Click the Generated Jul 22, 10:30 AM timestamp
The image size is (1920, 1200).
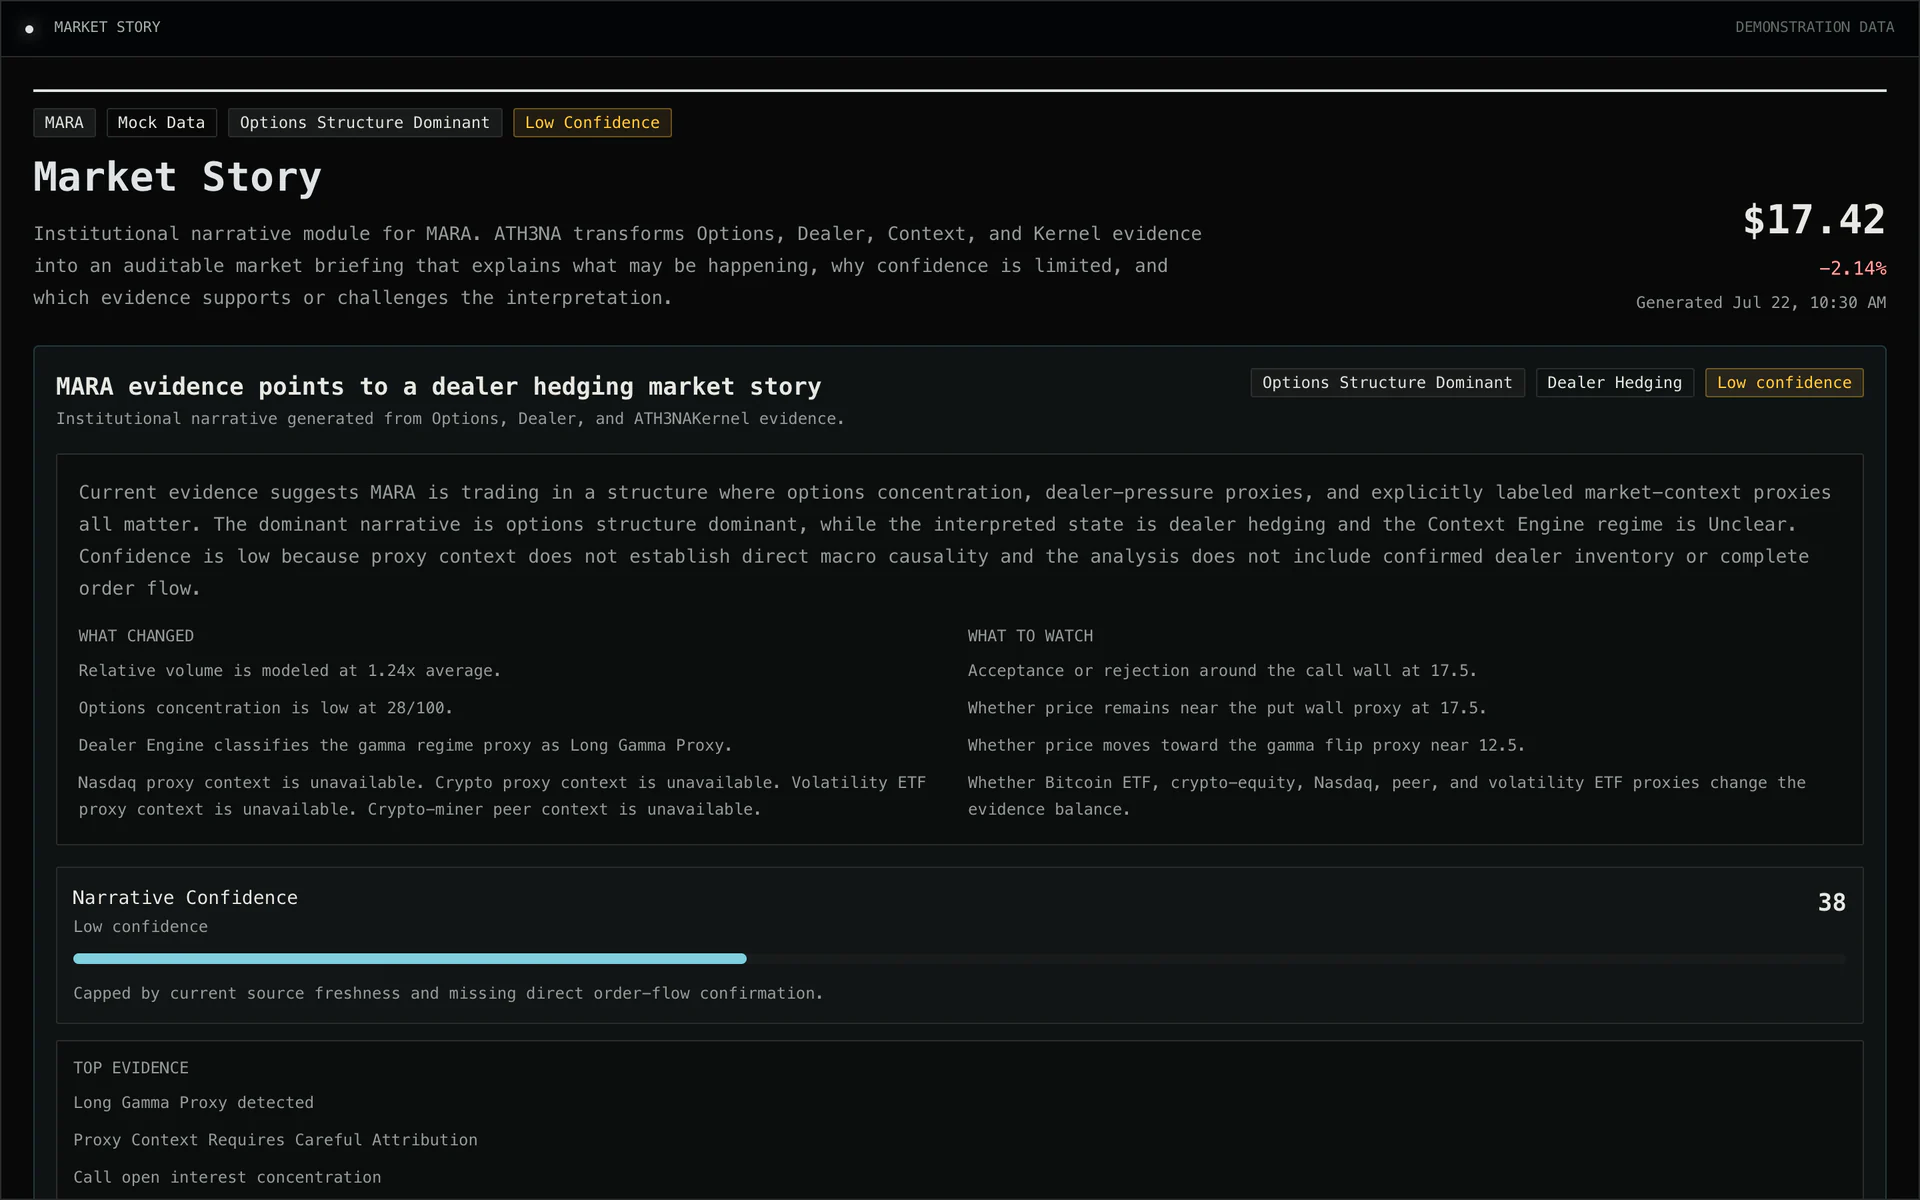[1761, 302]
